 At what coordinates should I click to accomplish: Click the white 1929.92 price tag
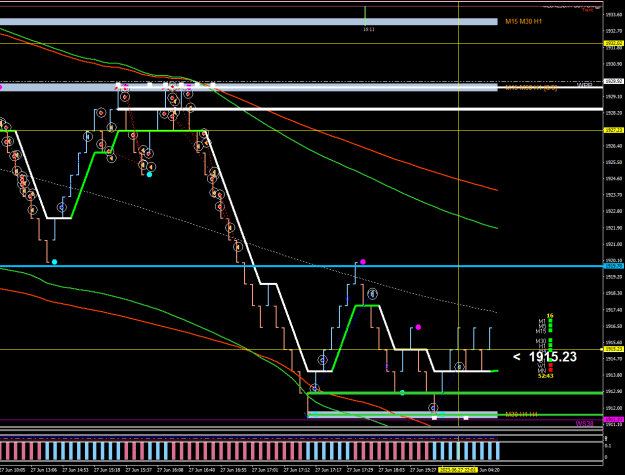coord(614,81)
